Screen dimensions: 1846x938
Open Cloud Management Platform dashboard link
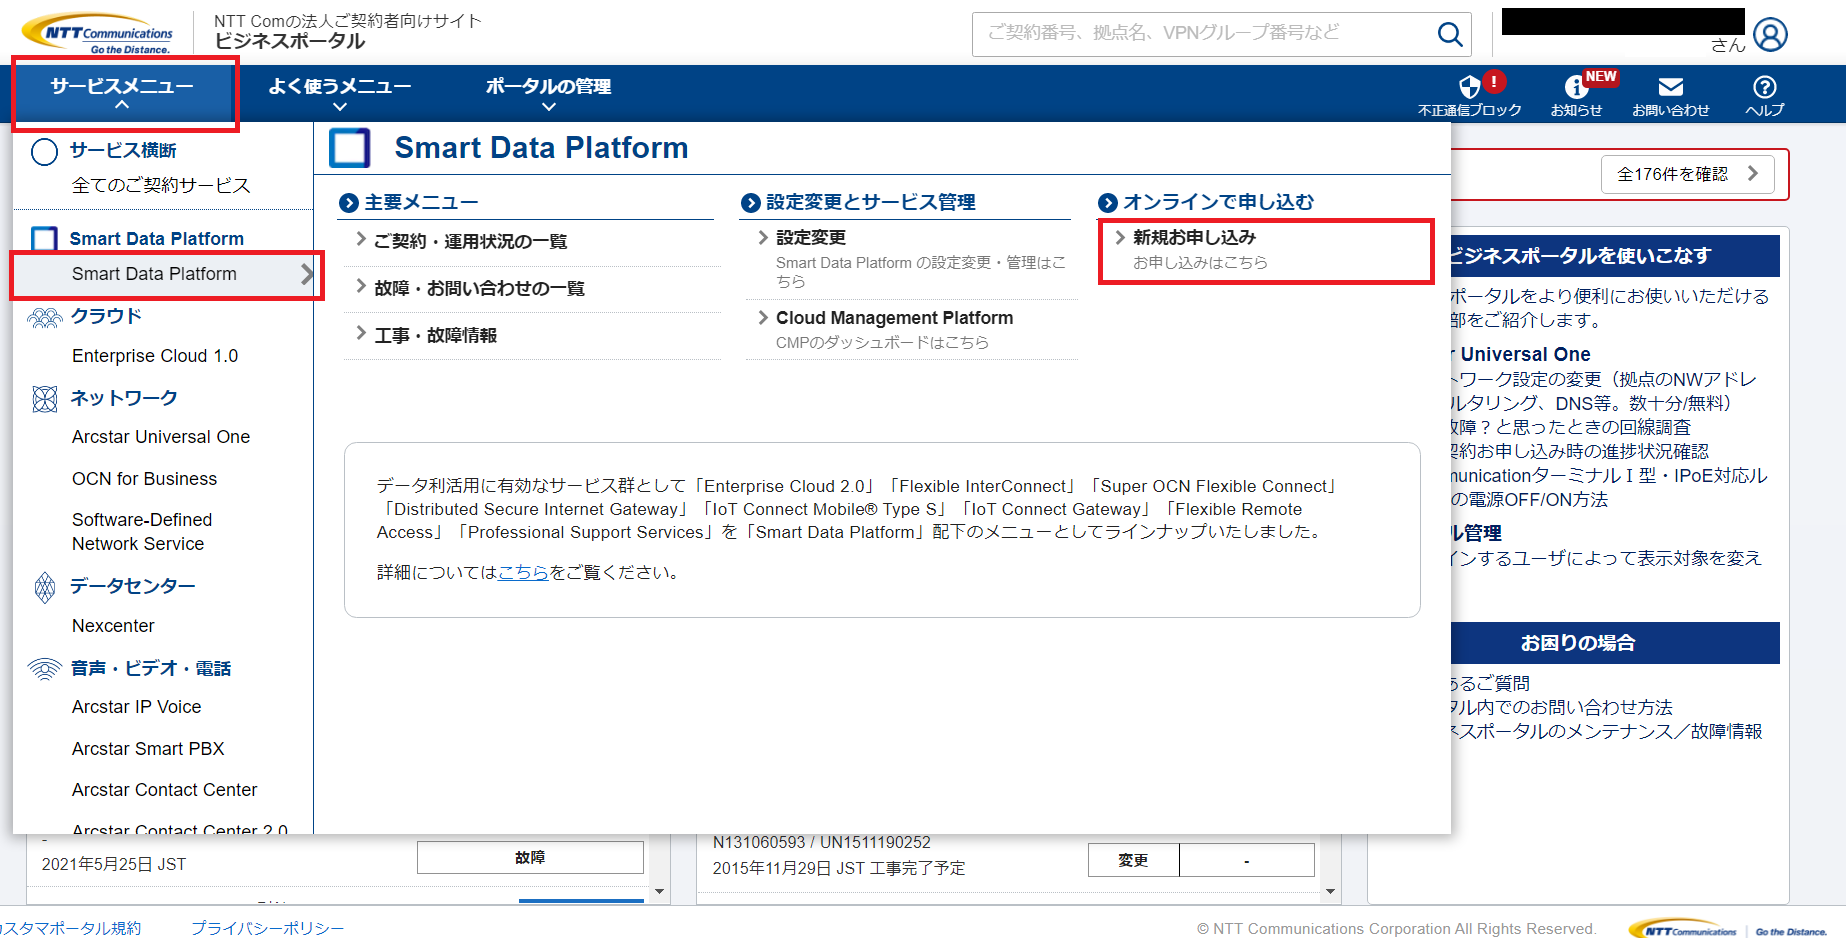pyautogui.click(x=894, y=318)
